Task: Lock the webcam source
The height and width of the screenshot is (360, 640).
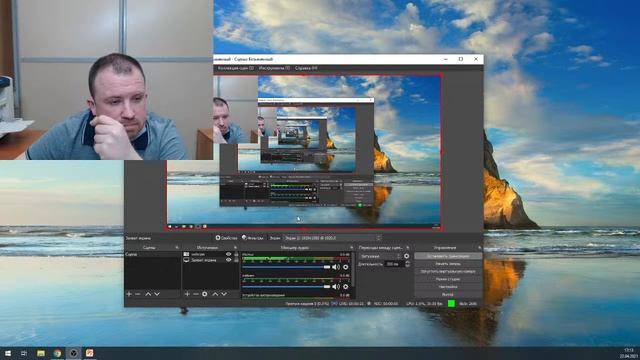Action: (x=236, y=254)
